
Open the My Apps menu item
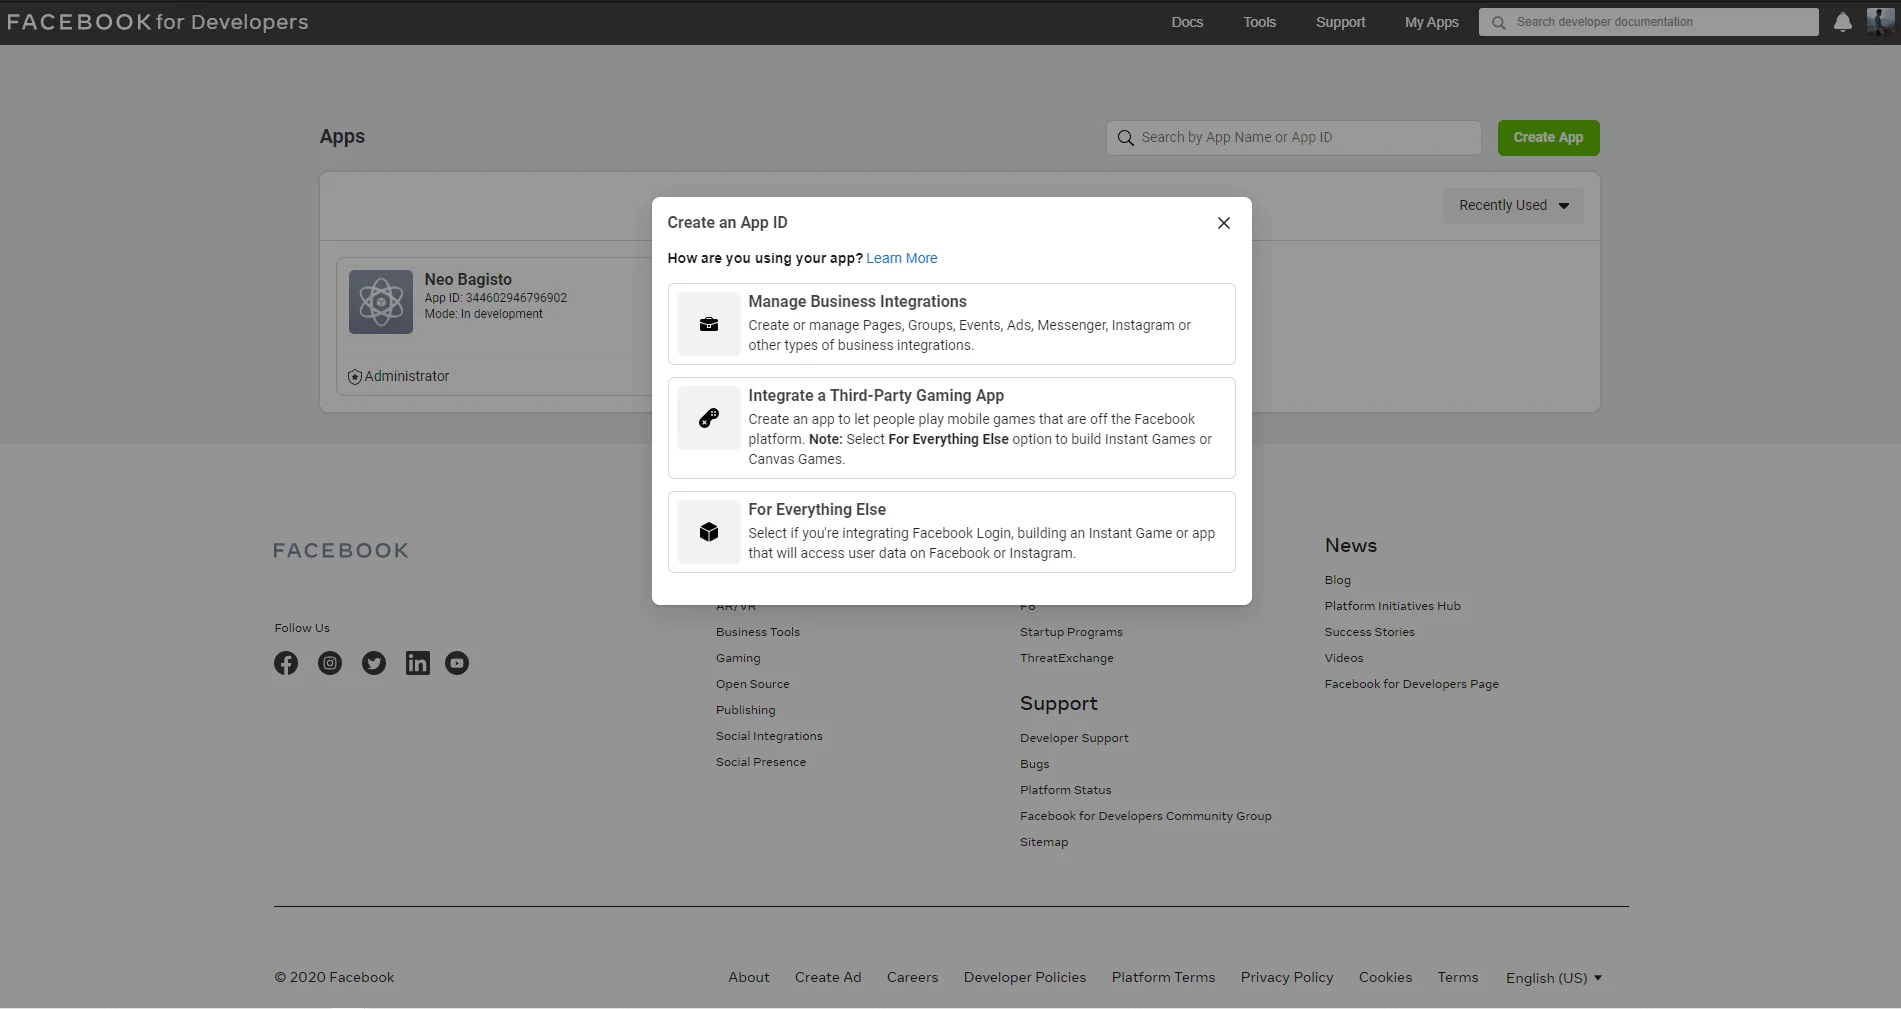pos(1431,22)
